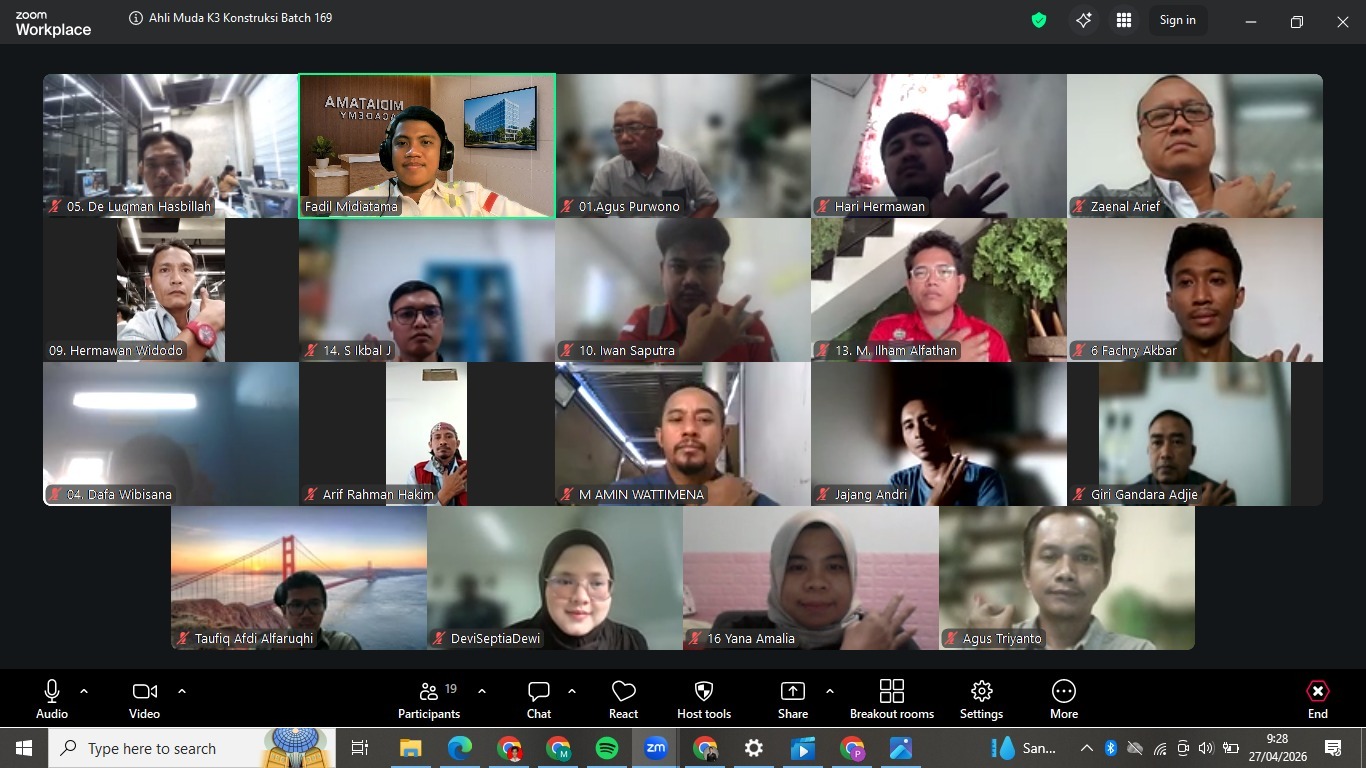Viewport: 1366px width, 768px height.
Task: Open the More options menu
Action: pyautogui.click(x=1064, y=698)
